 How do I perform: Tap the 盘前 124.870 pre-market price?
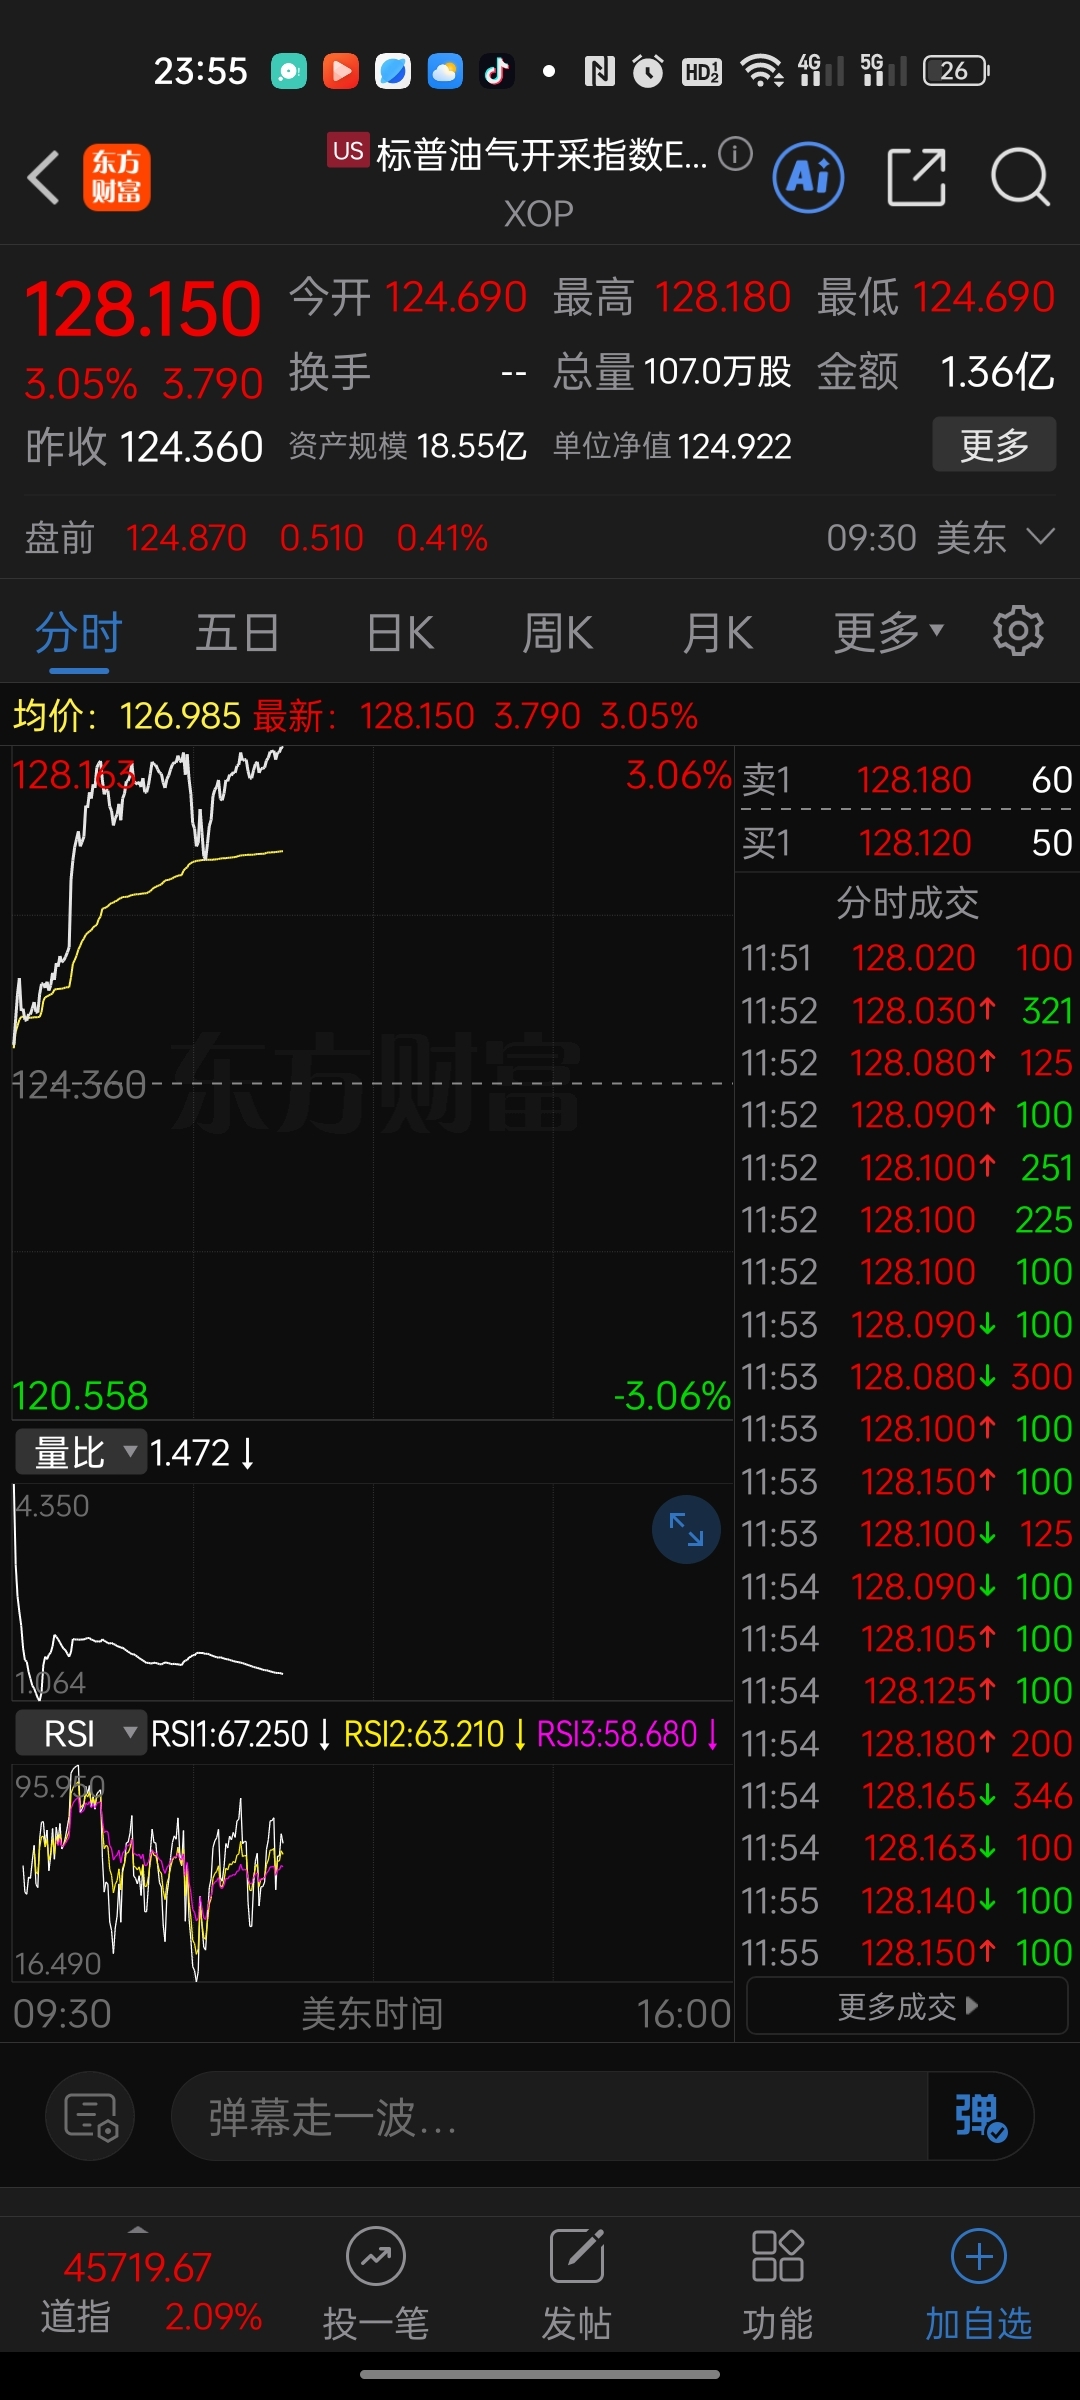pyautogui.click(x=186, y=538)
